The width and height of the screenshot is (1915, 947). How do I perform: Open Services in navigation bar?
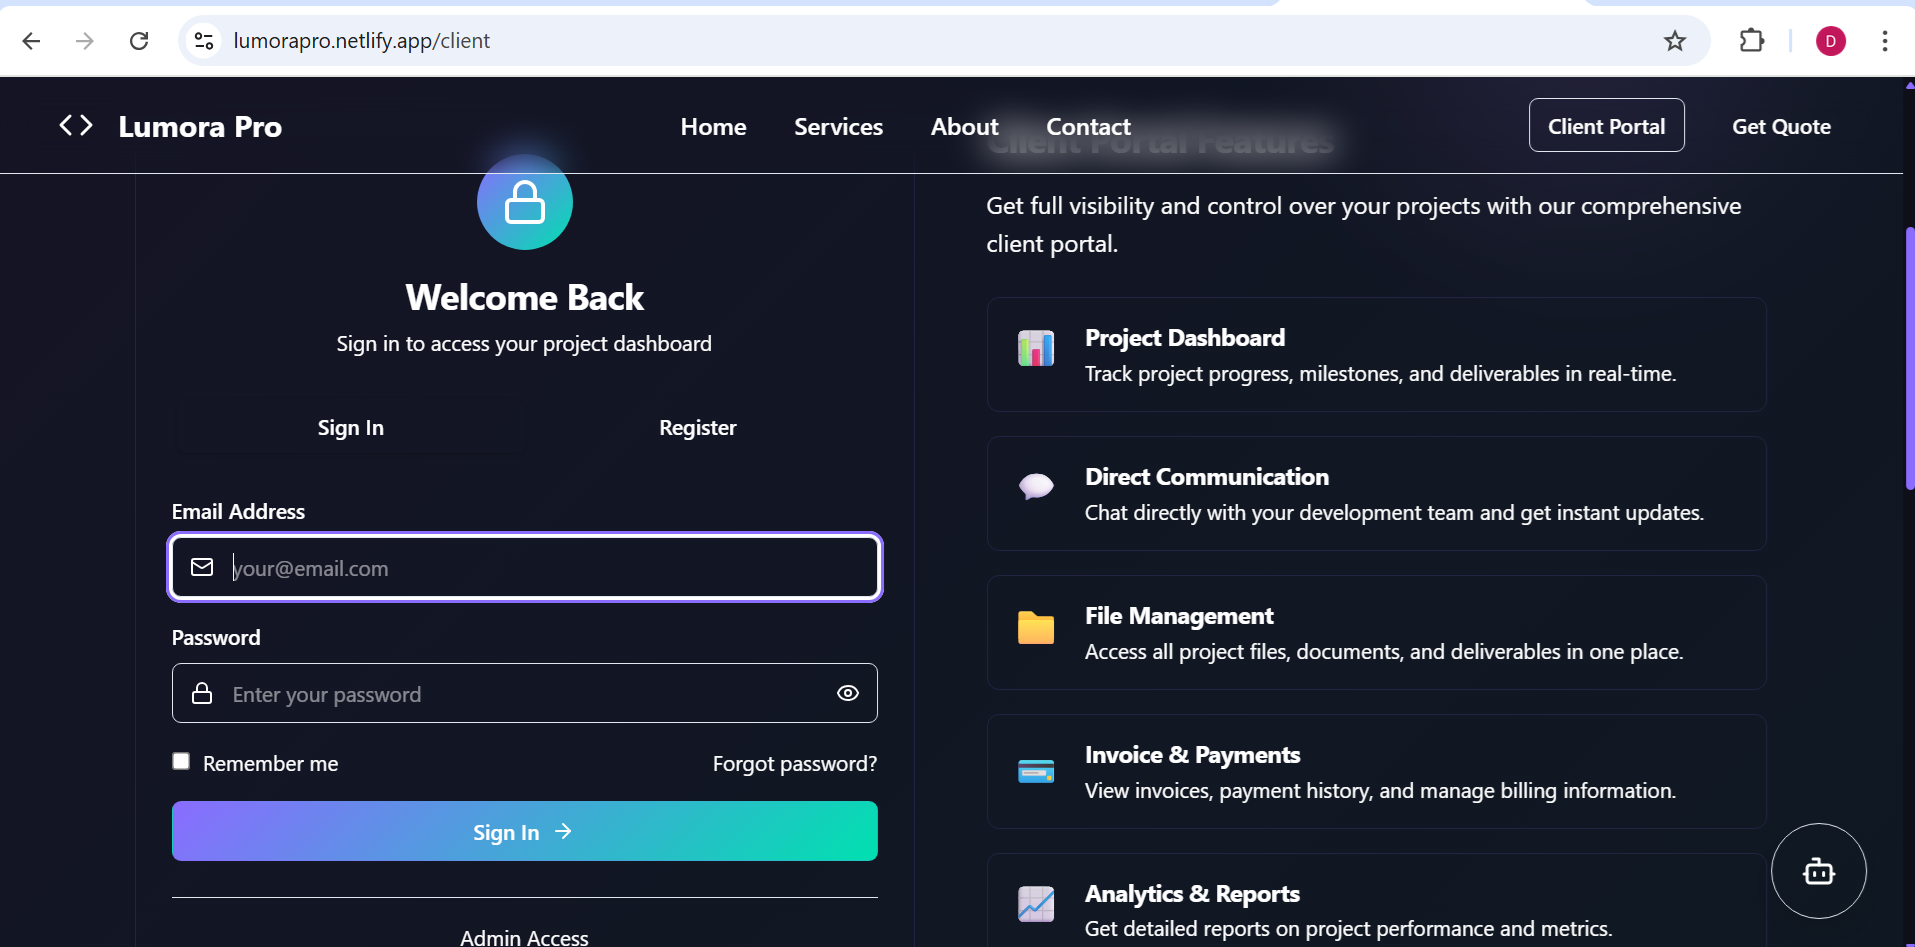[839, 127]
